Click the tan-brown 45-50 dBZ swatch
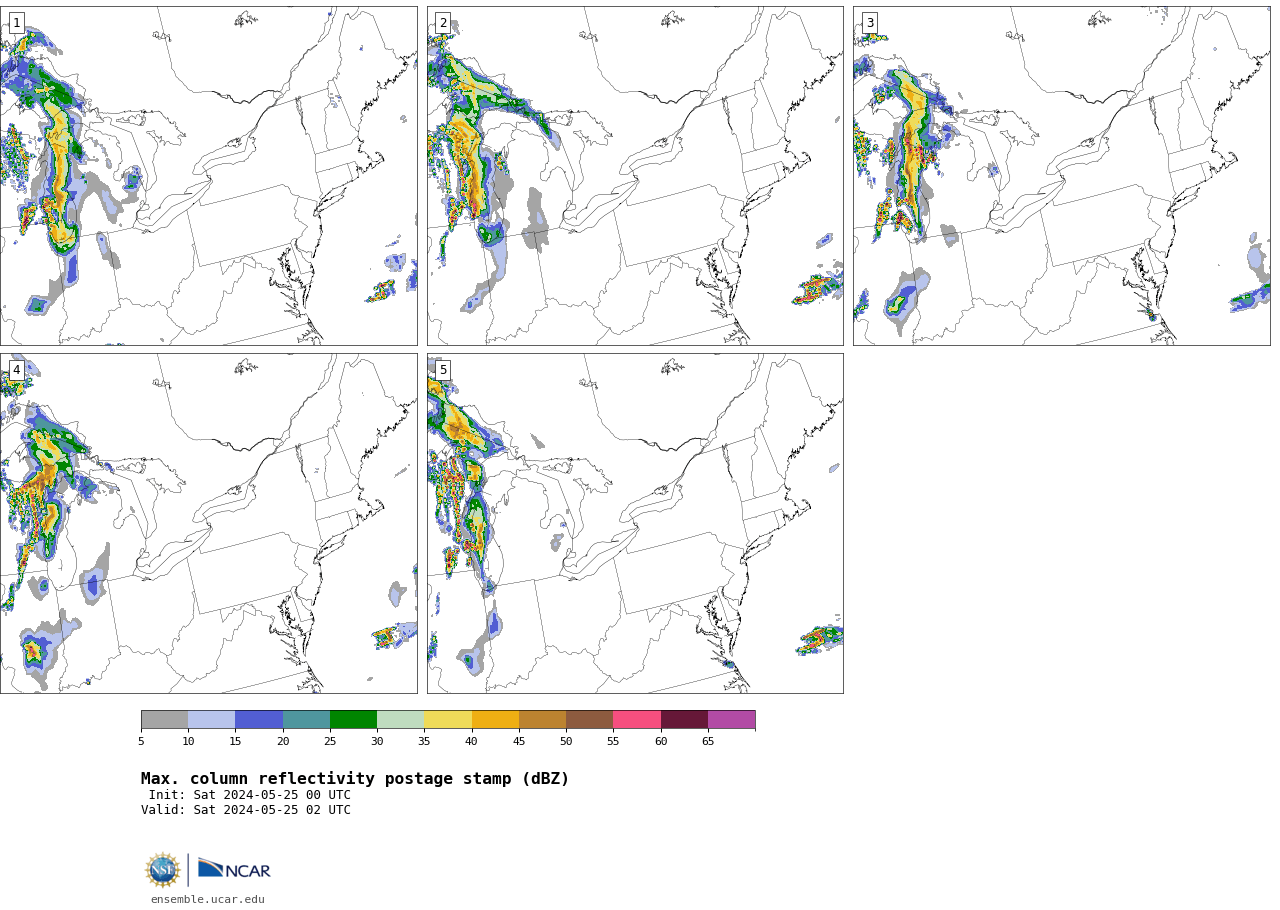This screenshot has width=1280, height=910. [x=542, y=720]
